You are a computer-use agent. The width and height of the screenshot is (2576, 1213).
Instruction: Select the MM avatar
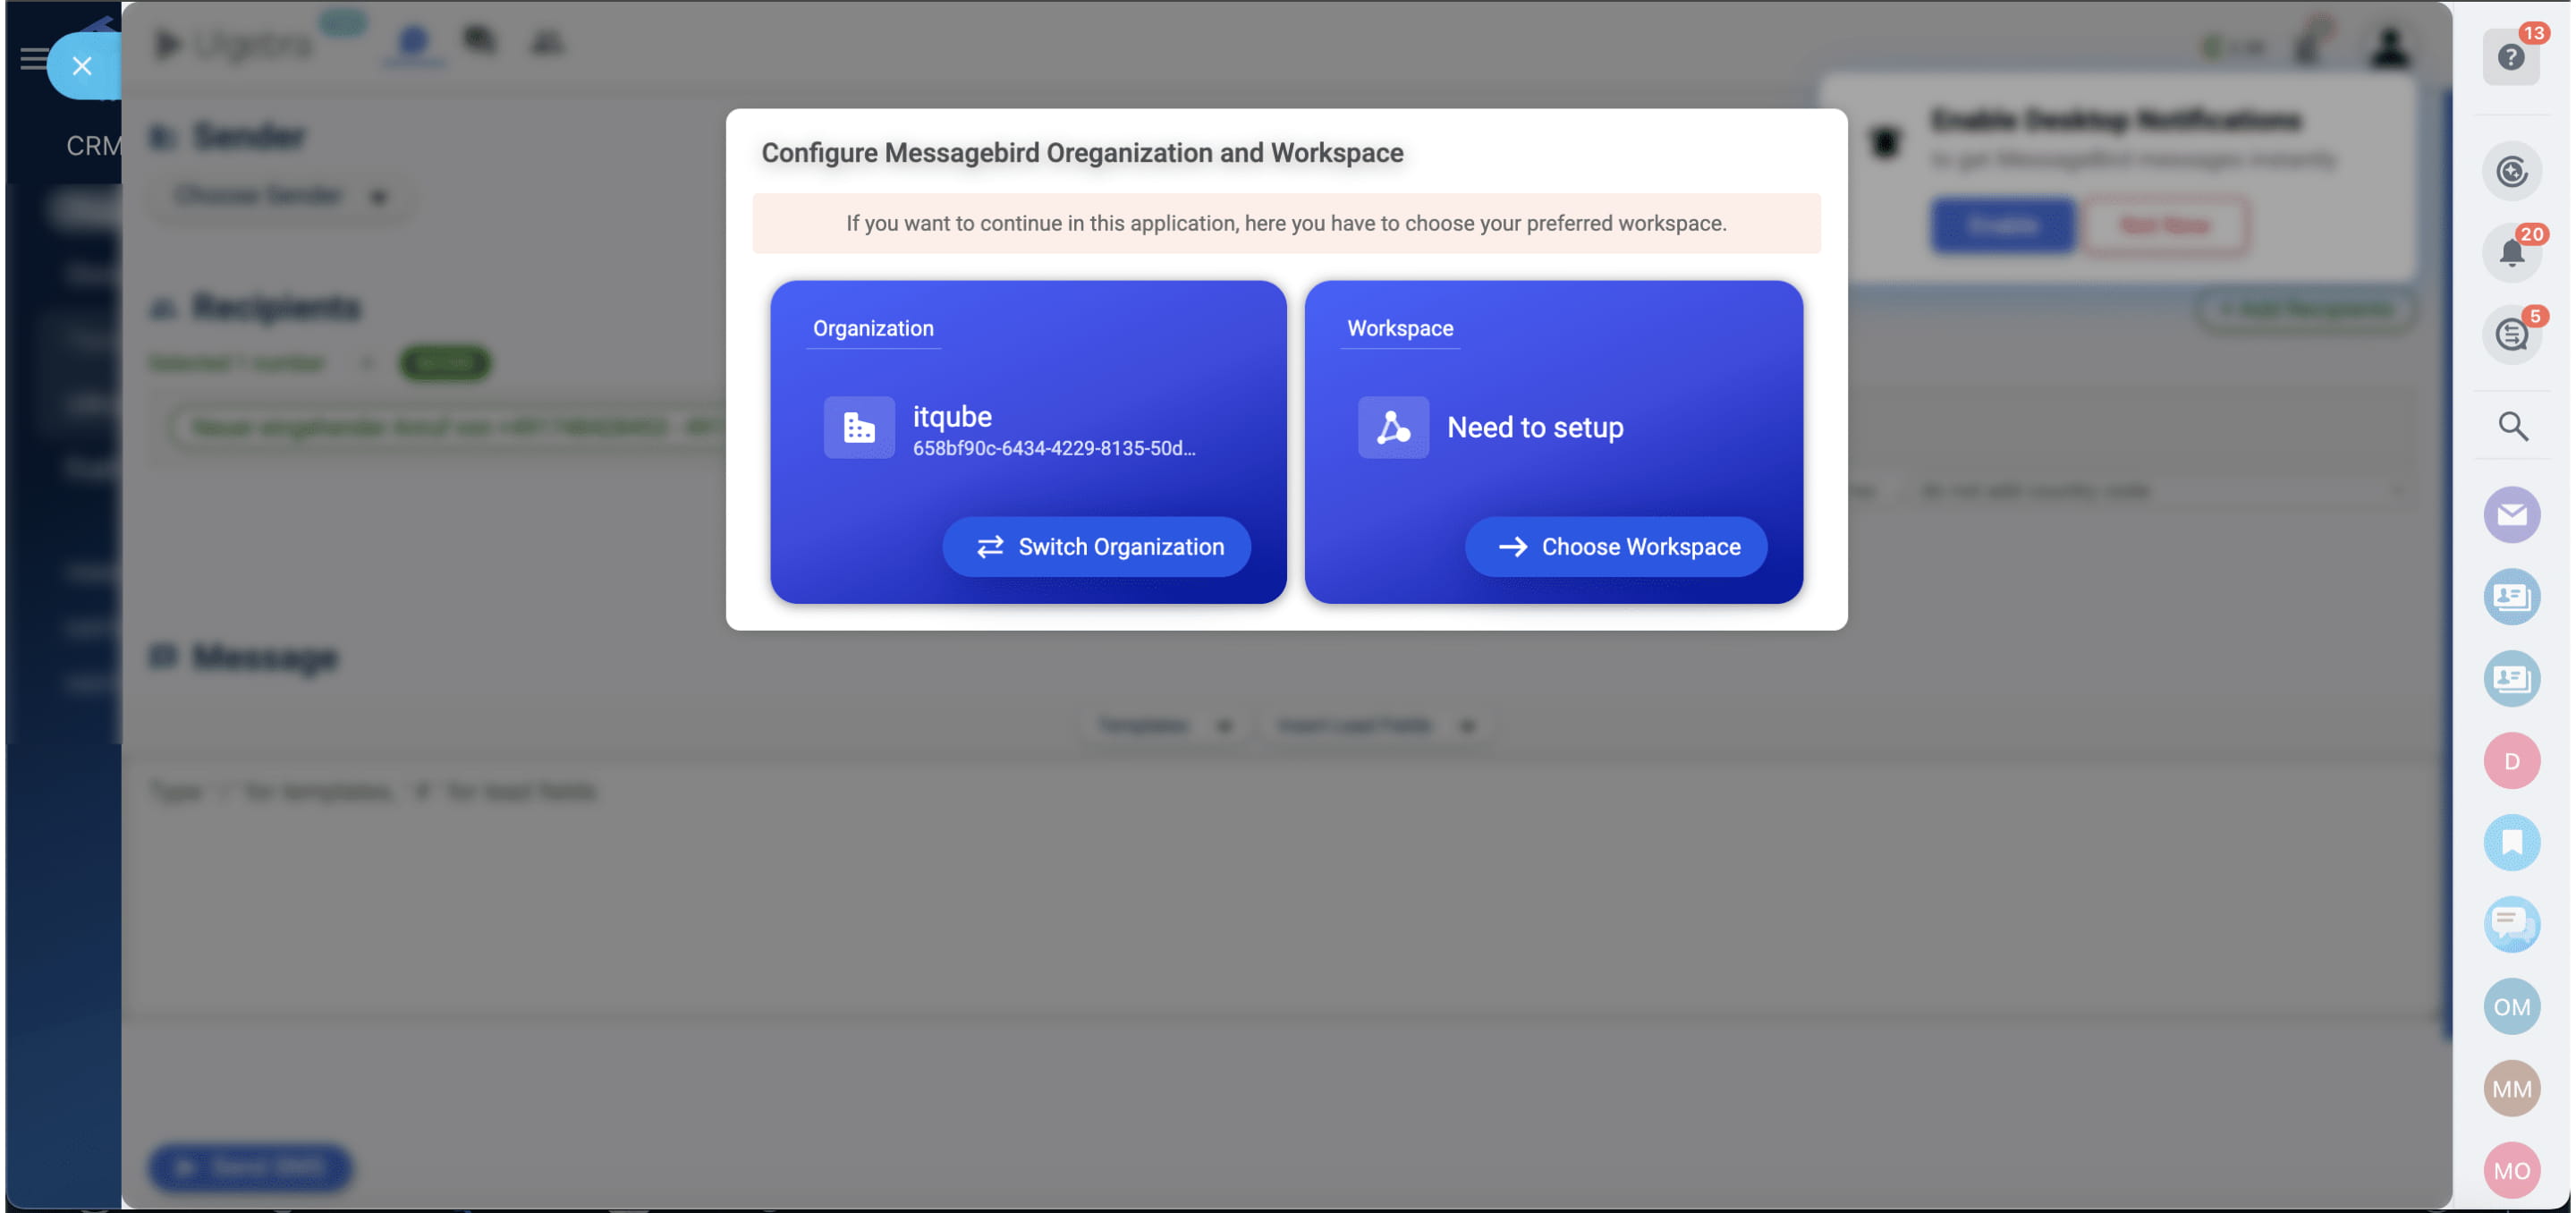coord(2512,1090)
